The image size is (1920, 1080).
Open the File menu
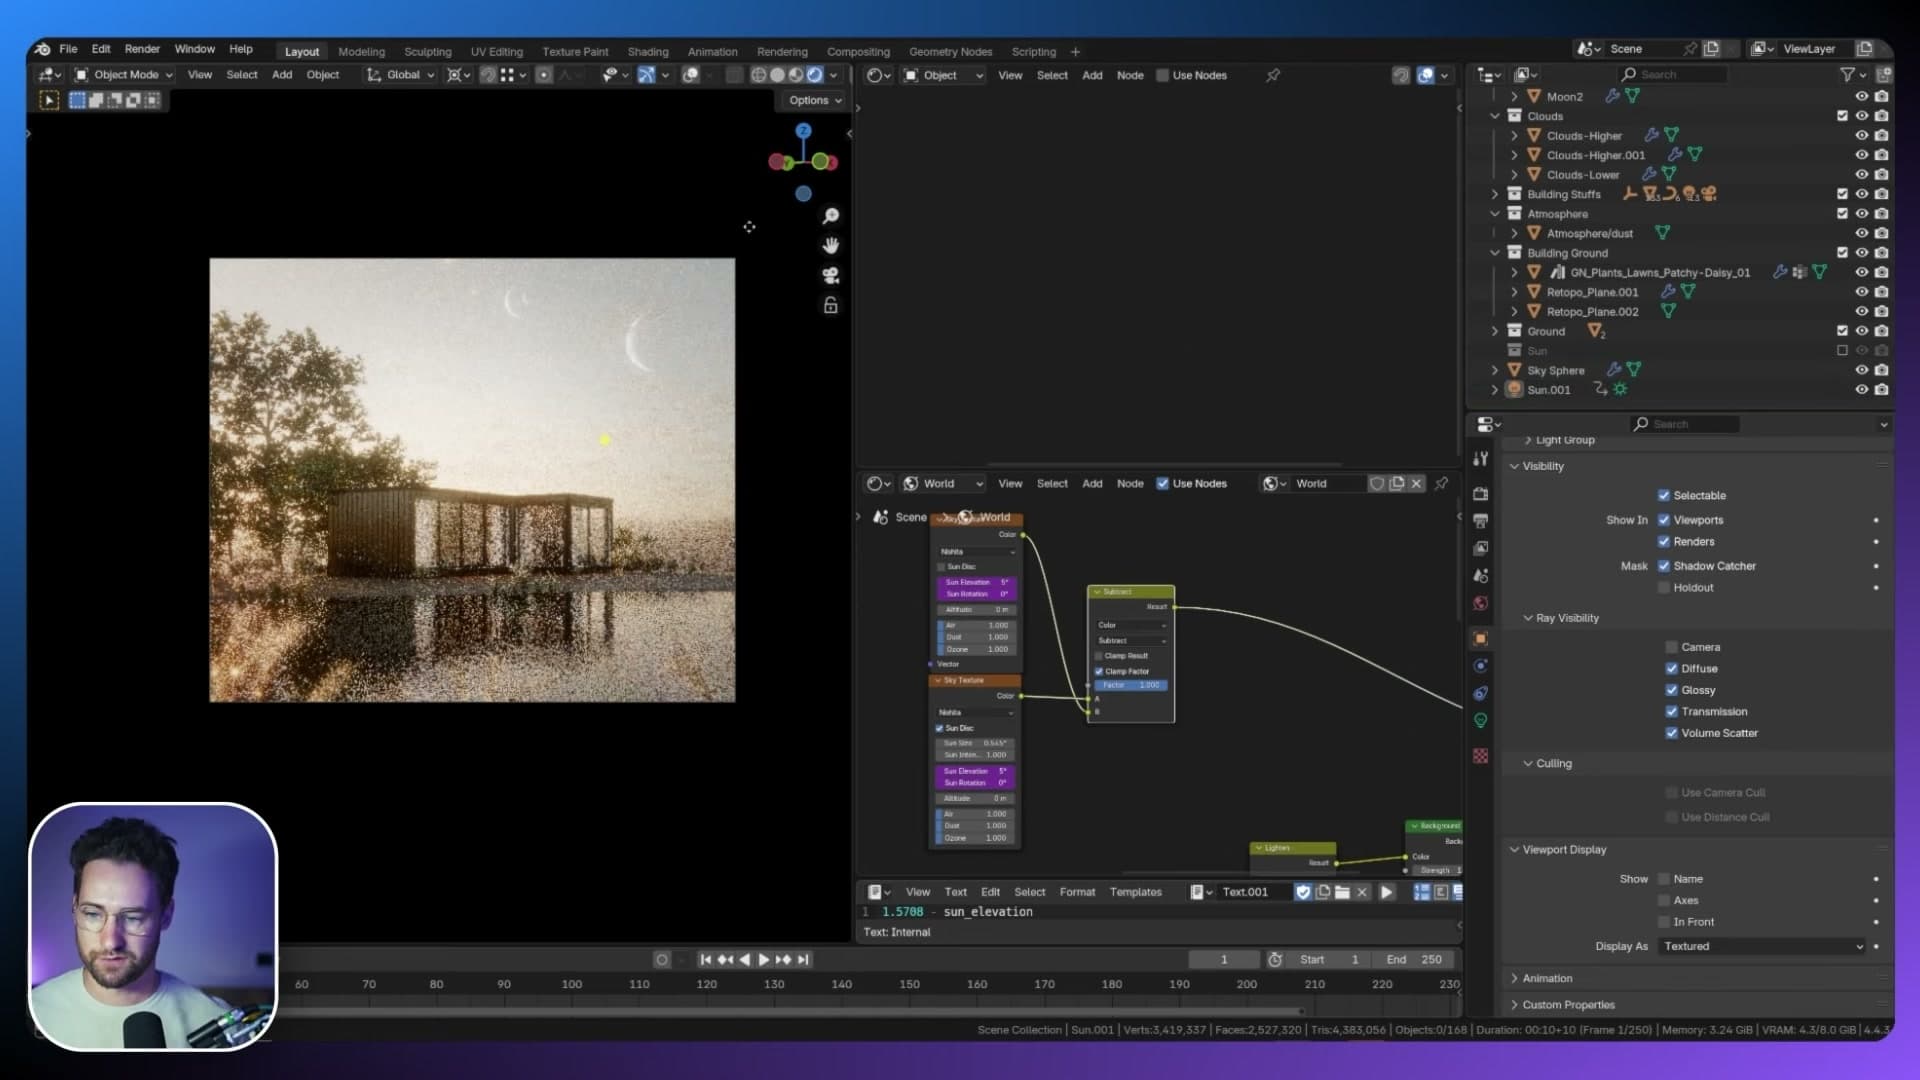pyautogui.click(x=68, y=49)
